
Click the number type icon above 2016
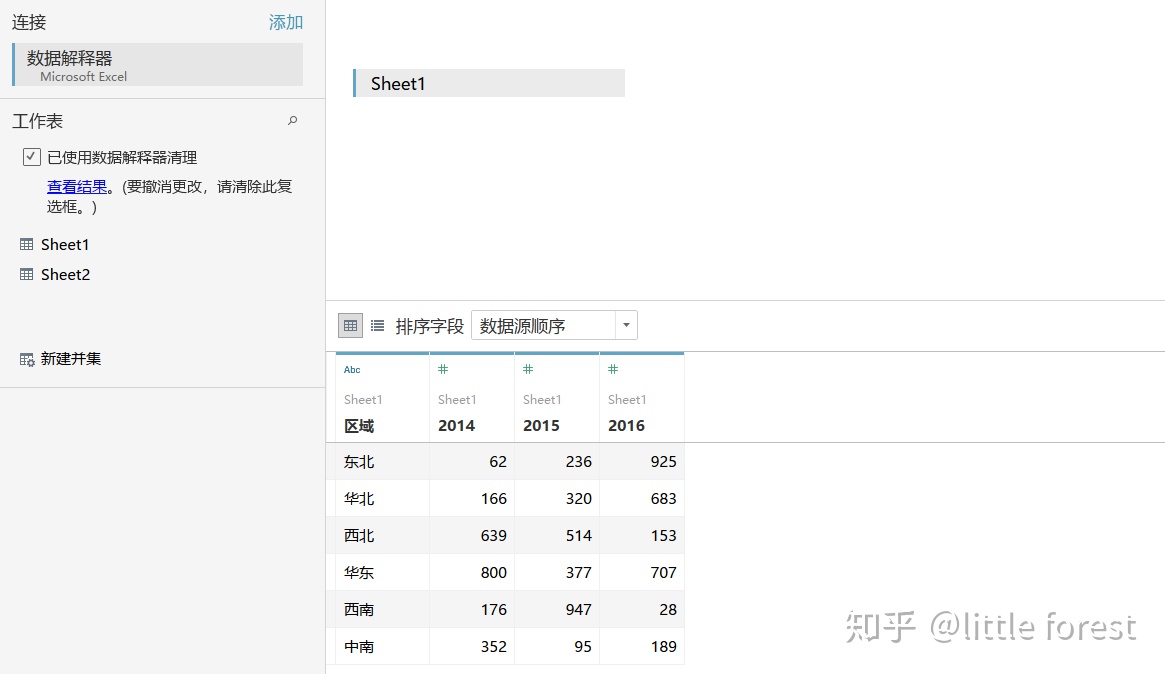(x=613, y=369)
